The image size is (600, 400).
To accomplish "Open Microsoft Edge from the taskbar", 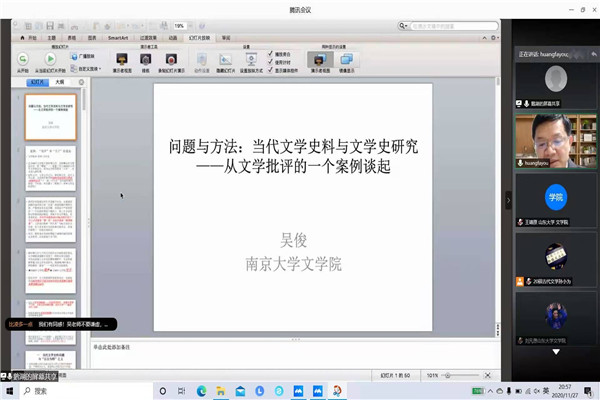I will [x=200, y=390].
